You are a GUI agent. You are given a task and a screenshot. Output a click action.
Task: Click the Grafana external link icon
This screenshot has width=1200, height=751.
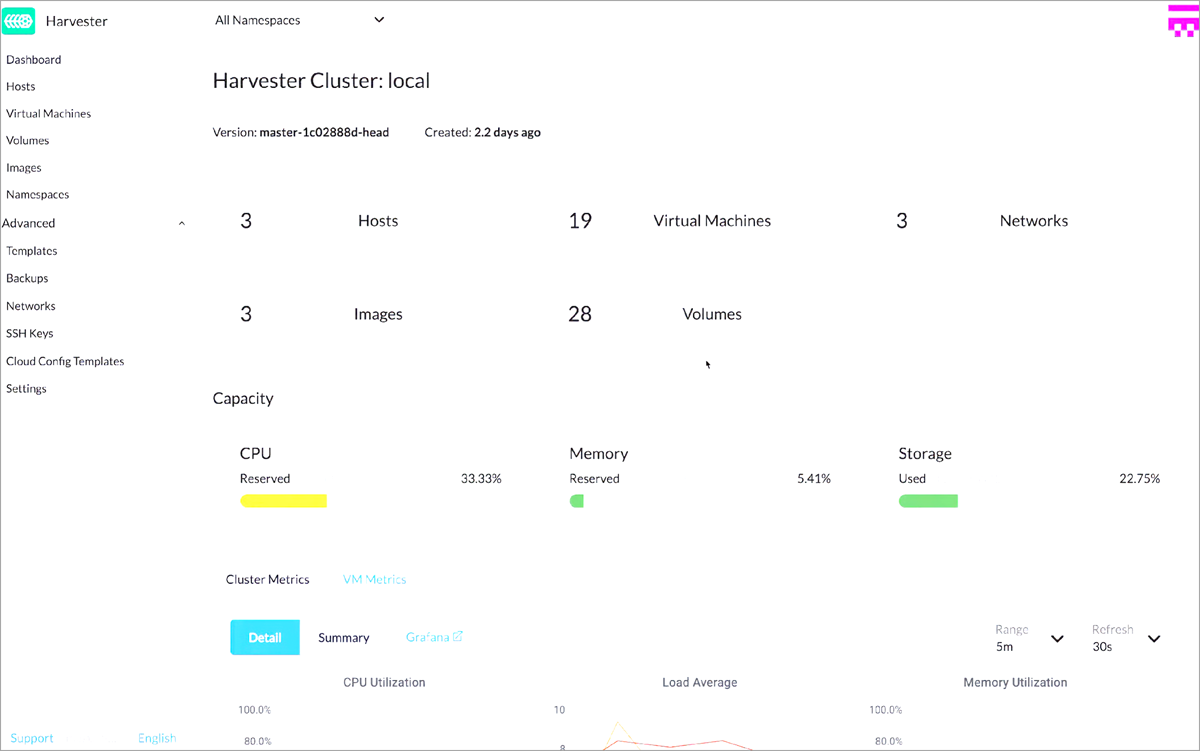pyautogui.click(x=458, y=637)
